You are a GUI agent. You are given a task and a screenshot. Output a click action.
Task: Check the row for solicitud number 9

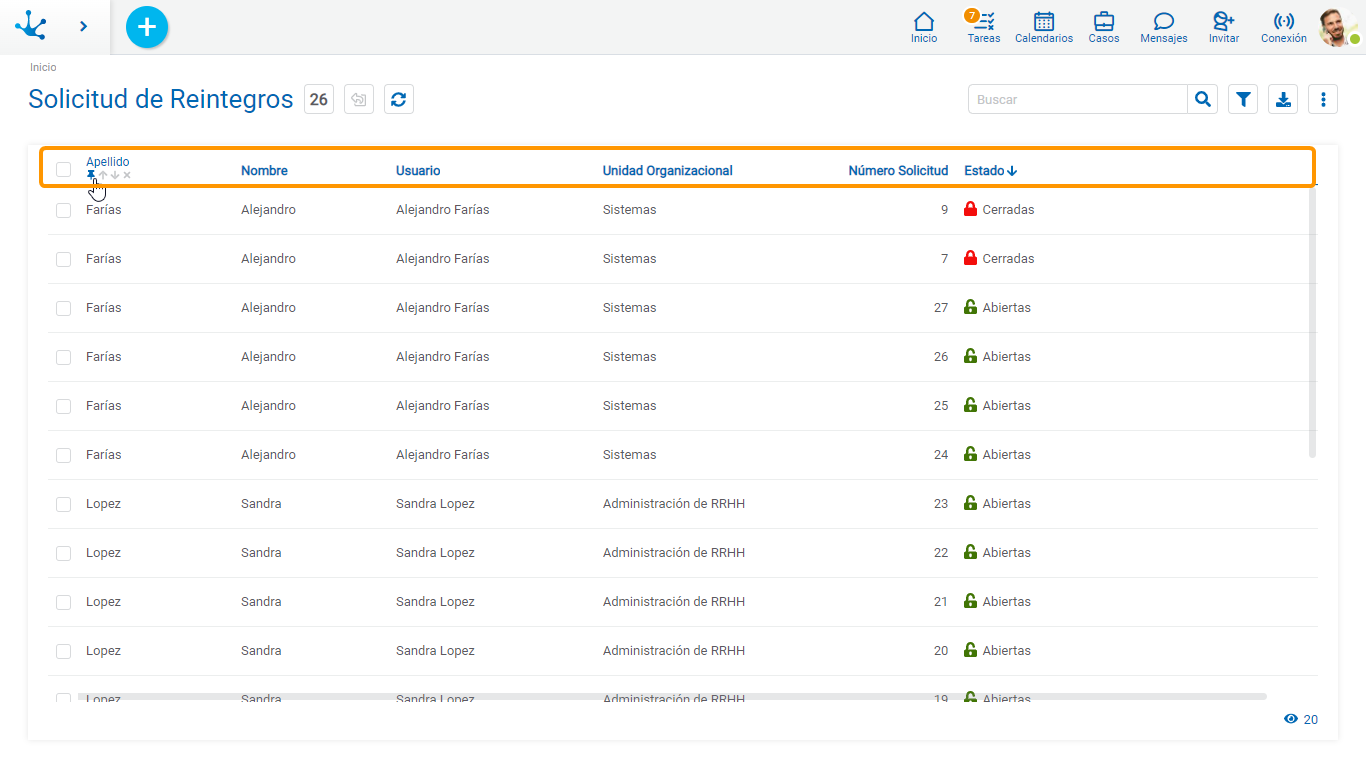pyautogui.click(x=64, y=210)
